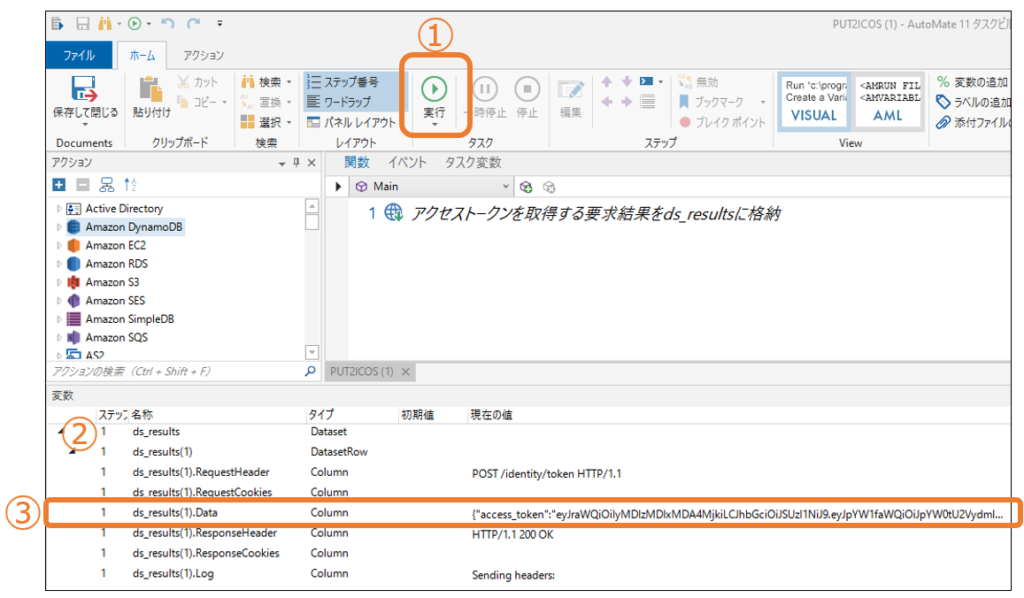This screenshot has width=1024, height=598.
Task: Click the sort A-Z icon in アクション panel
Action: point(130,185)
